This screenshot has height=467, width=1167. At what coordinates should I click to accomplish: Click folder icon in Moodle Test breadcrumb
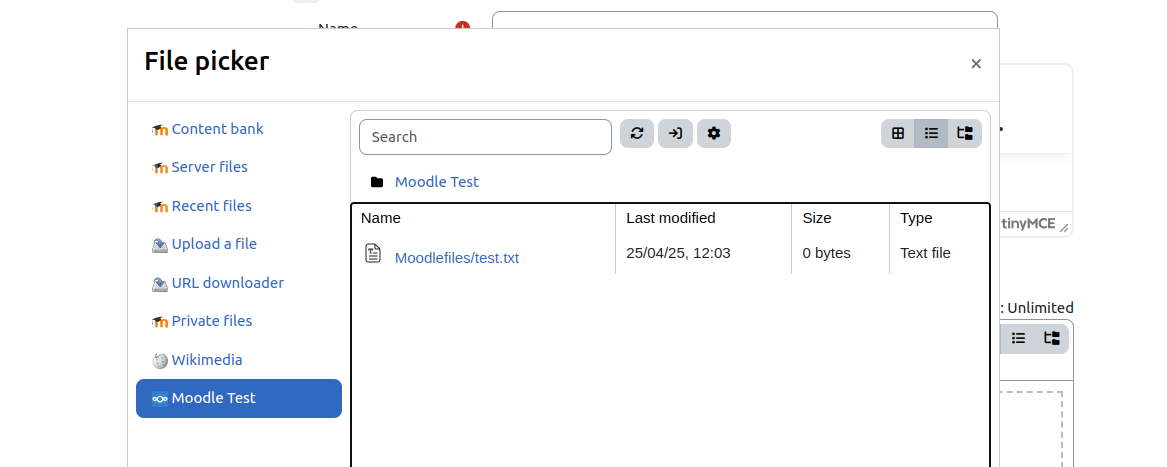(377, 182)
